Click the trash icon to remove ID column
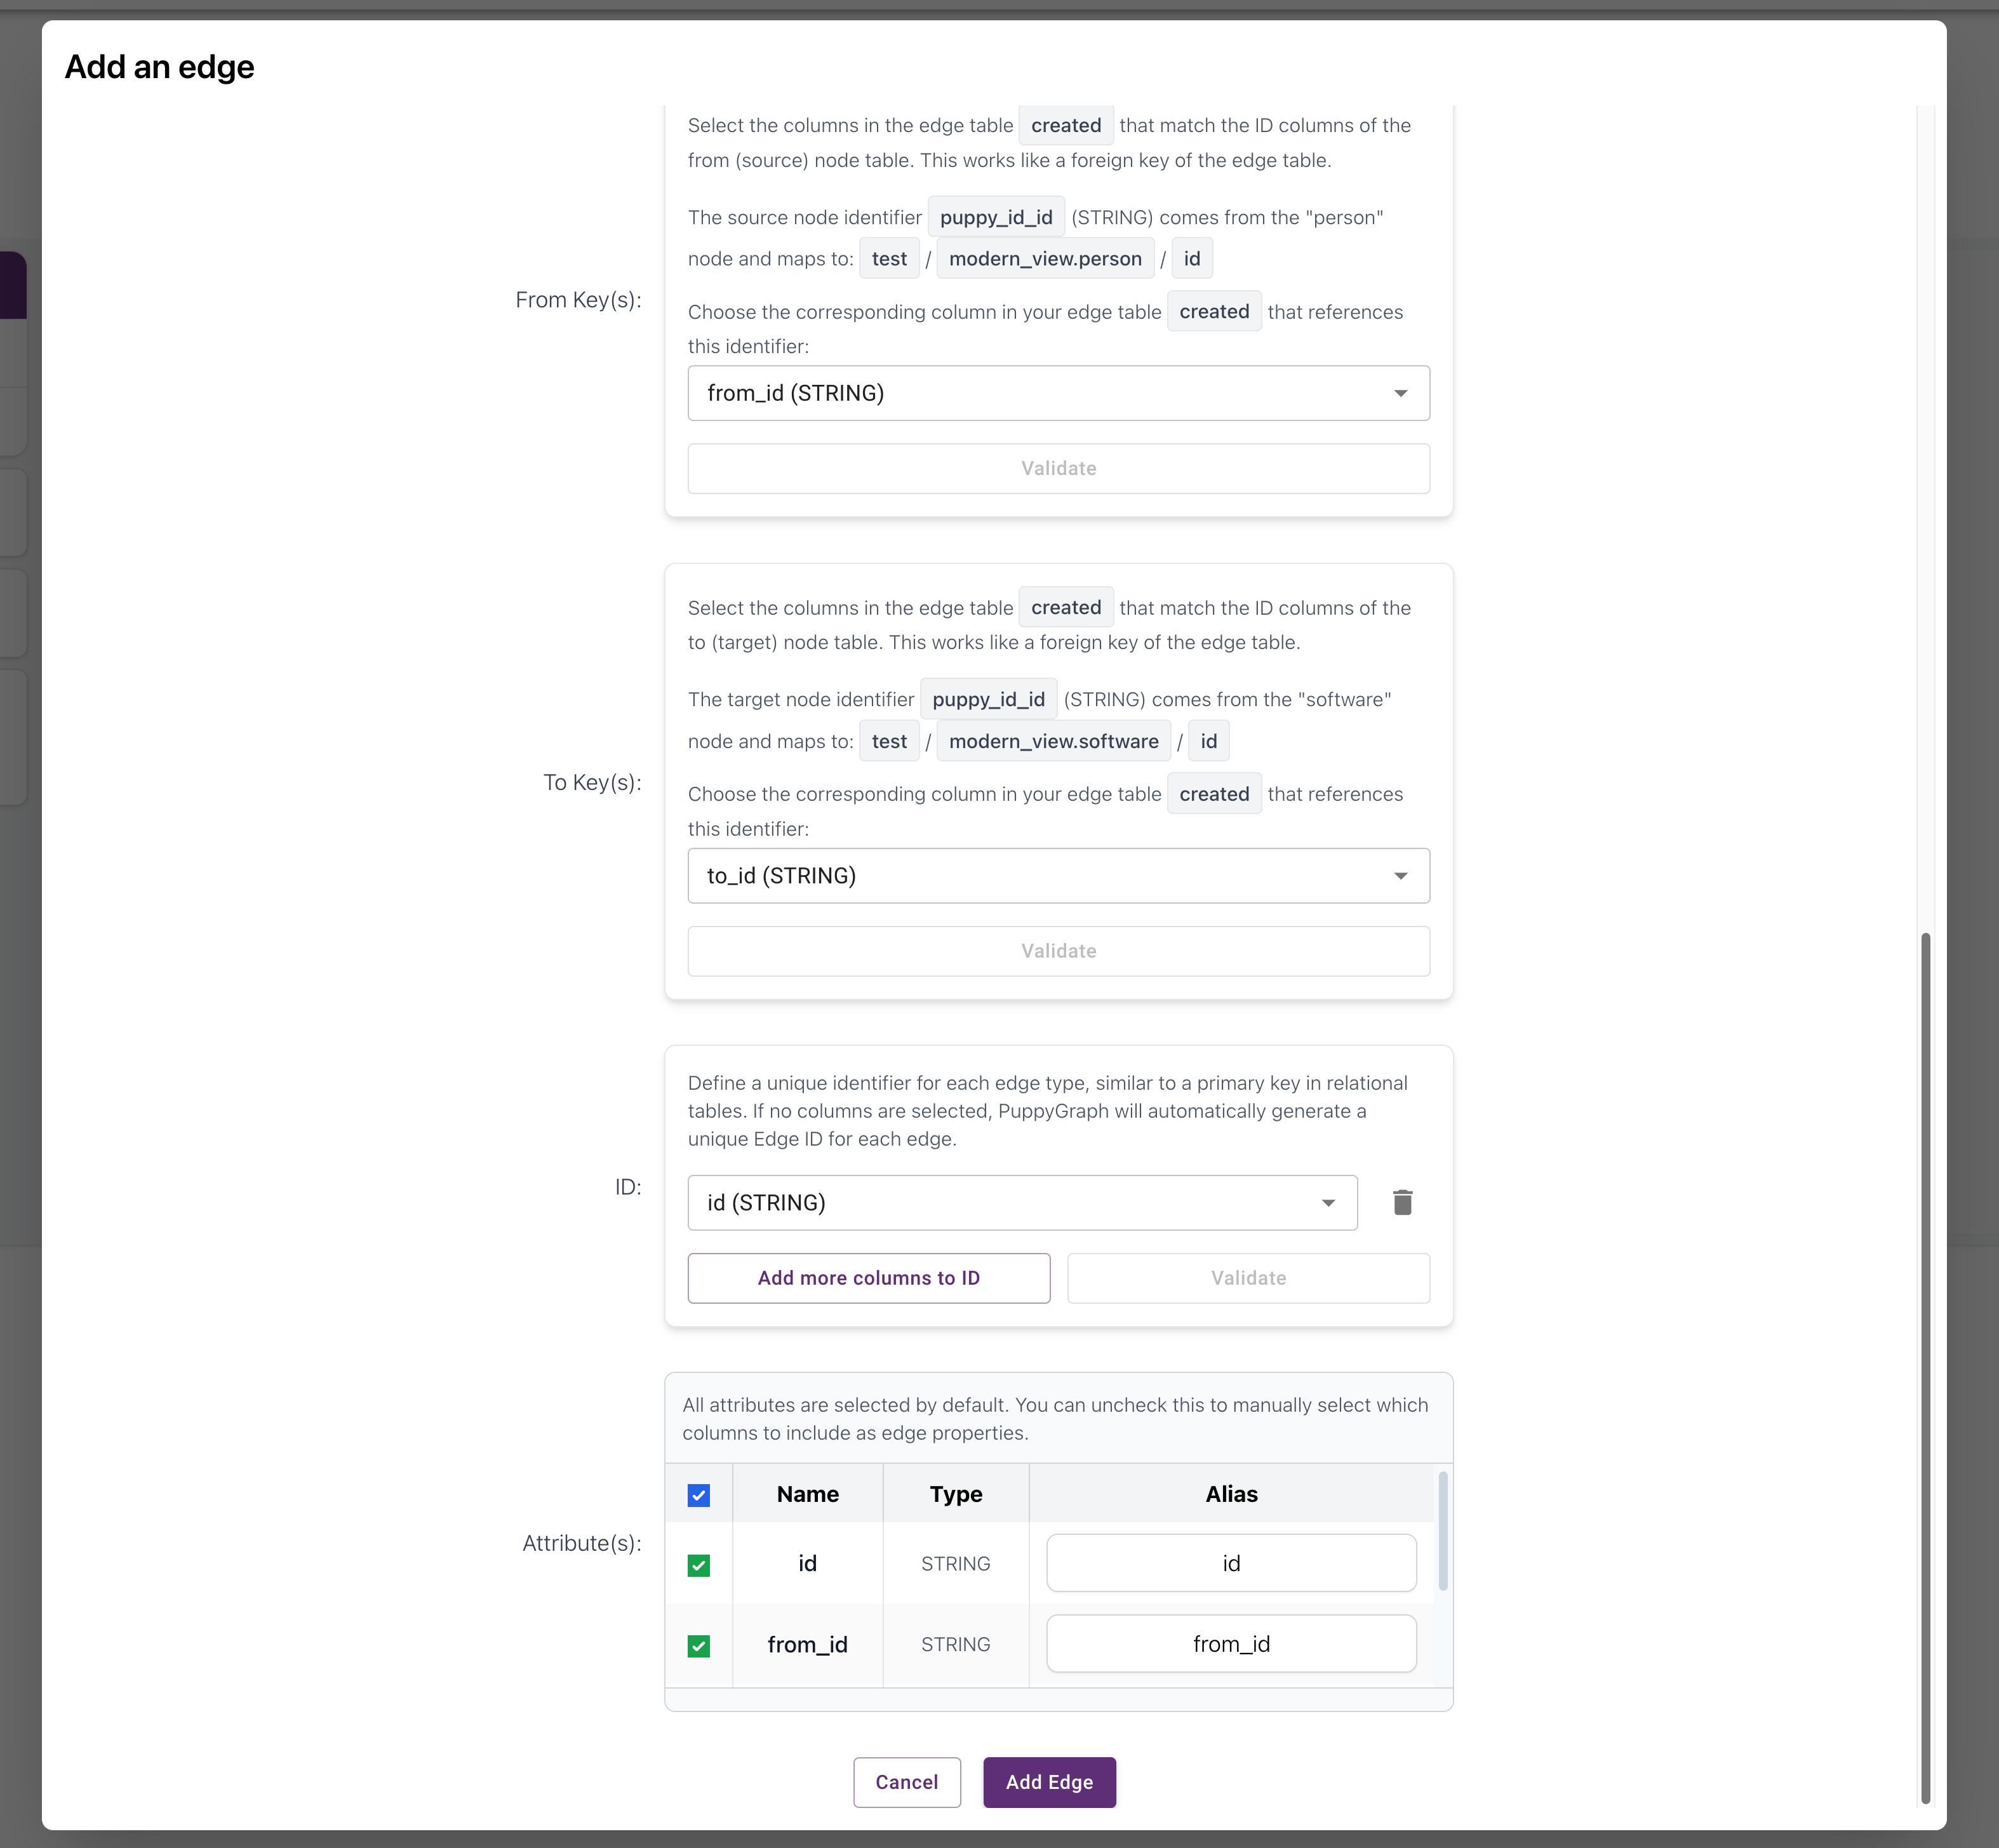 tap(1402, 1202)
